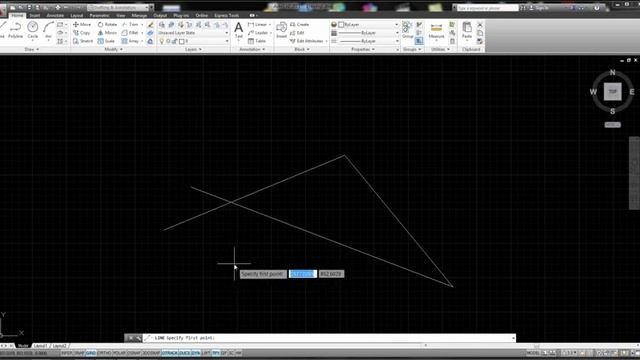Expand the Block panel
This screenshot has height=360, width=640.
(302, 49)
